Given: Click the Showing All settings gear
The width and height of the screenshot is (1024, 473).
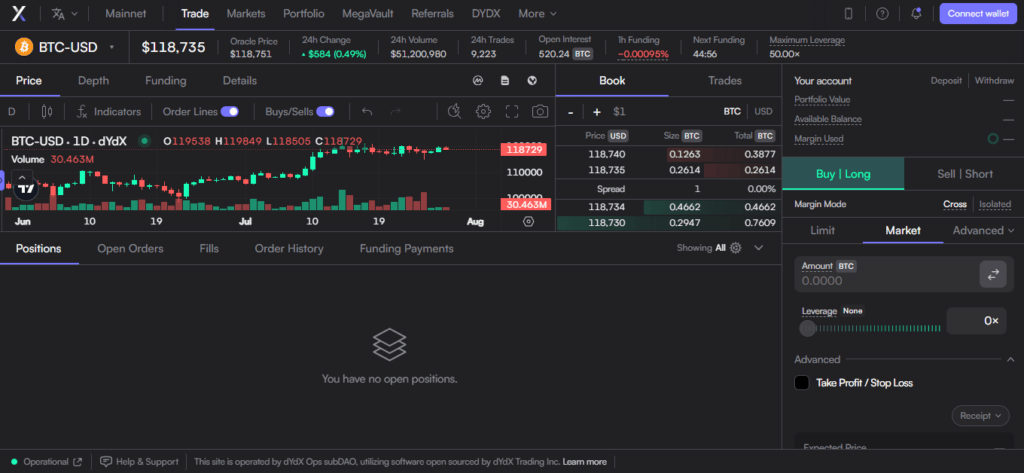Looking at the screenshot, I should tap(735, 248).
